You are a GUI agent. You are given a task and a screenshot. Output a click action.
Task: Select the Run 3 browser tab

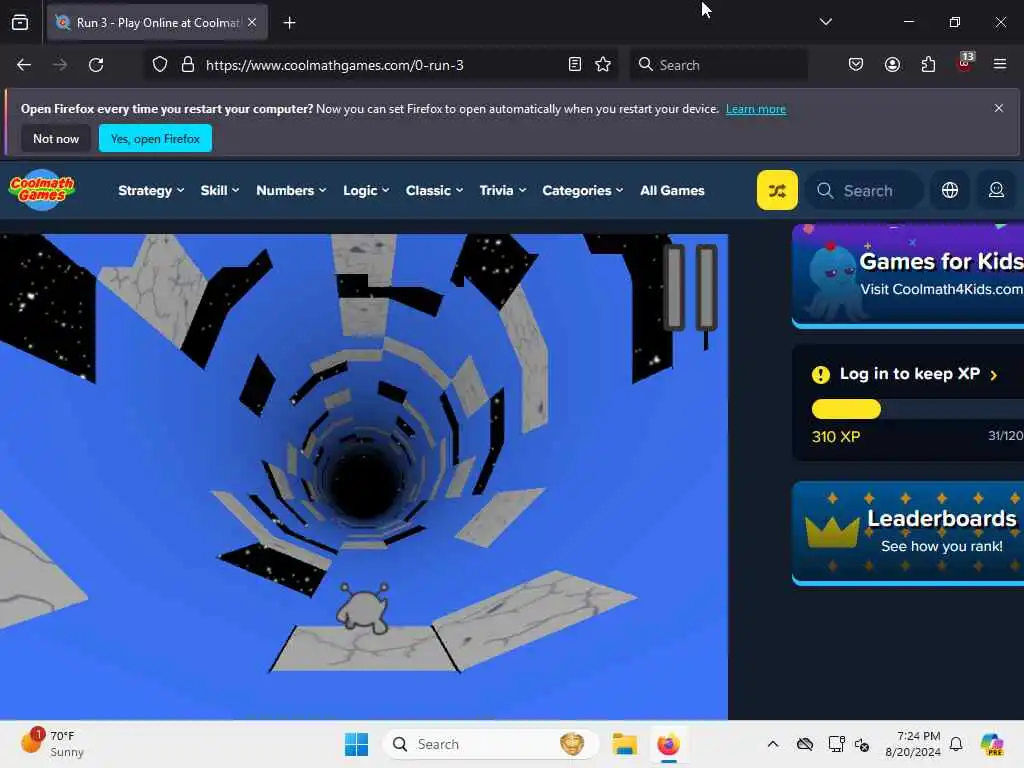pos(157,22)
